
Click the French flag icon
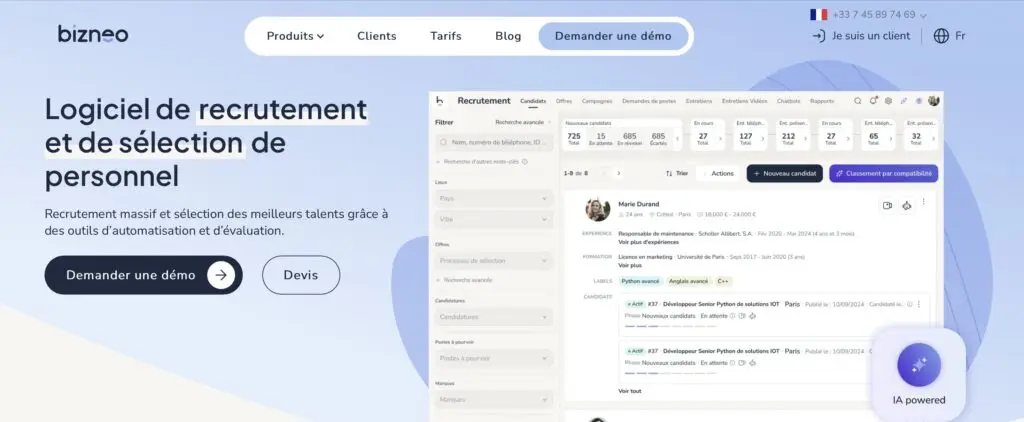coord(818,14)
